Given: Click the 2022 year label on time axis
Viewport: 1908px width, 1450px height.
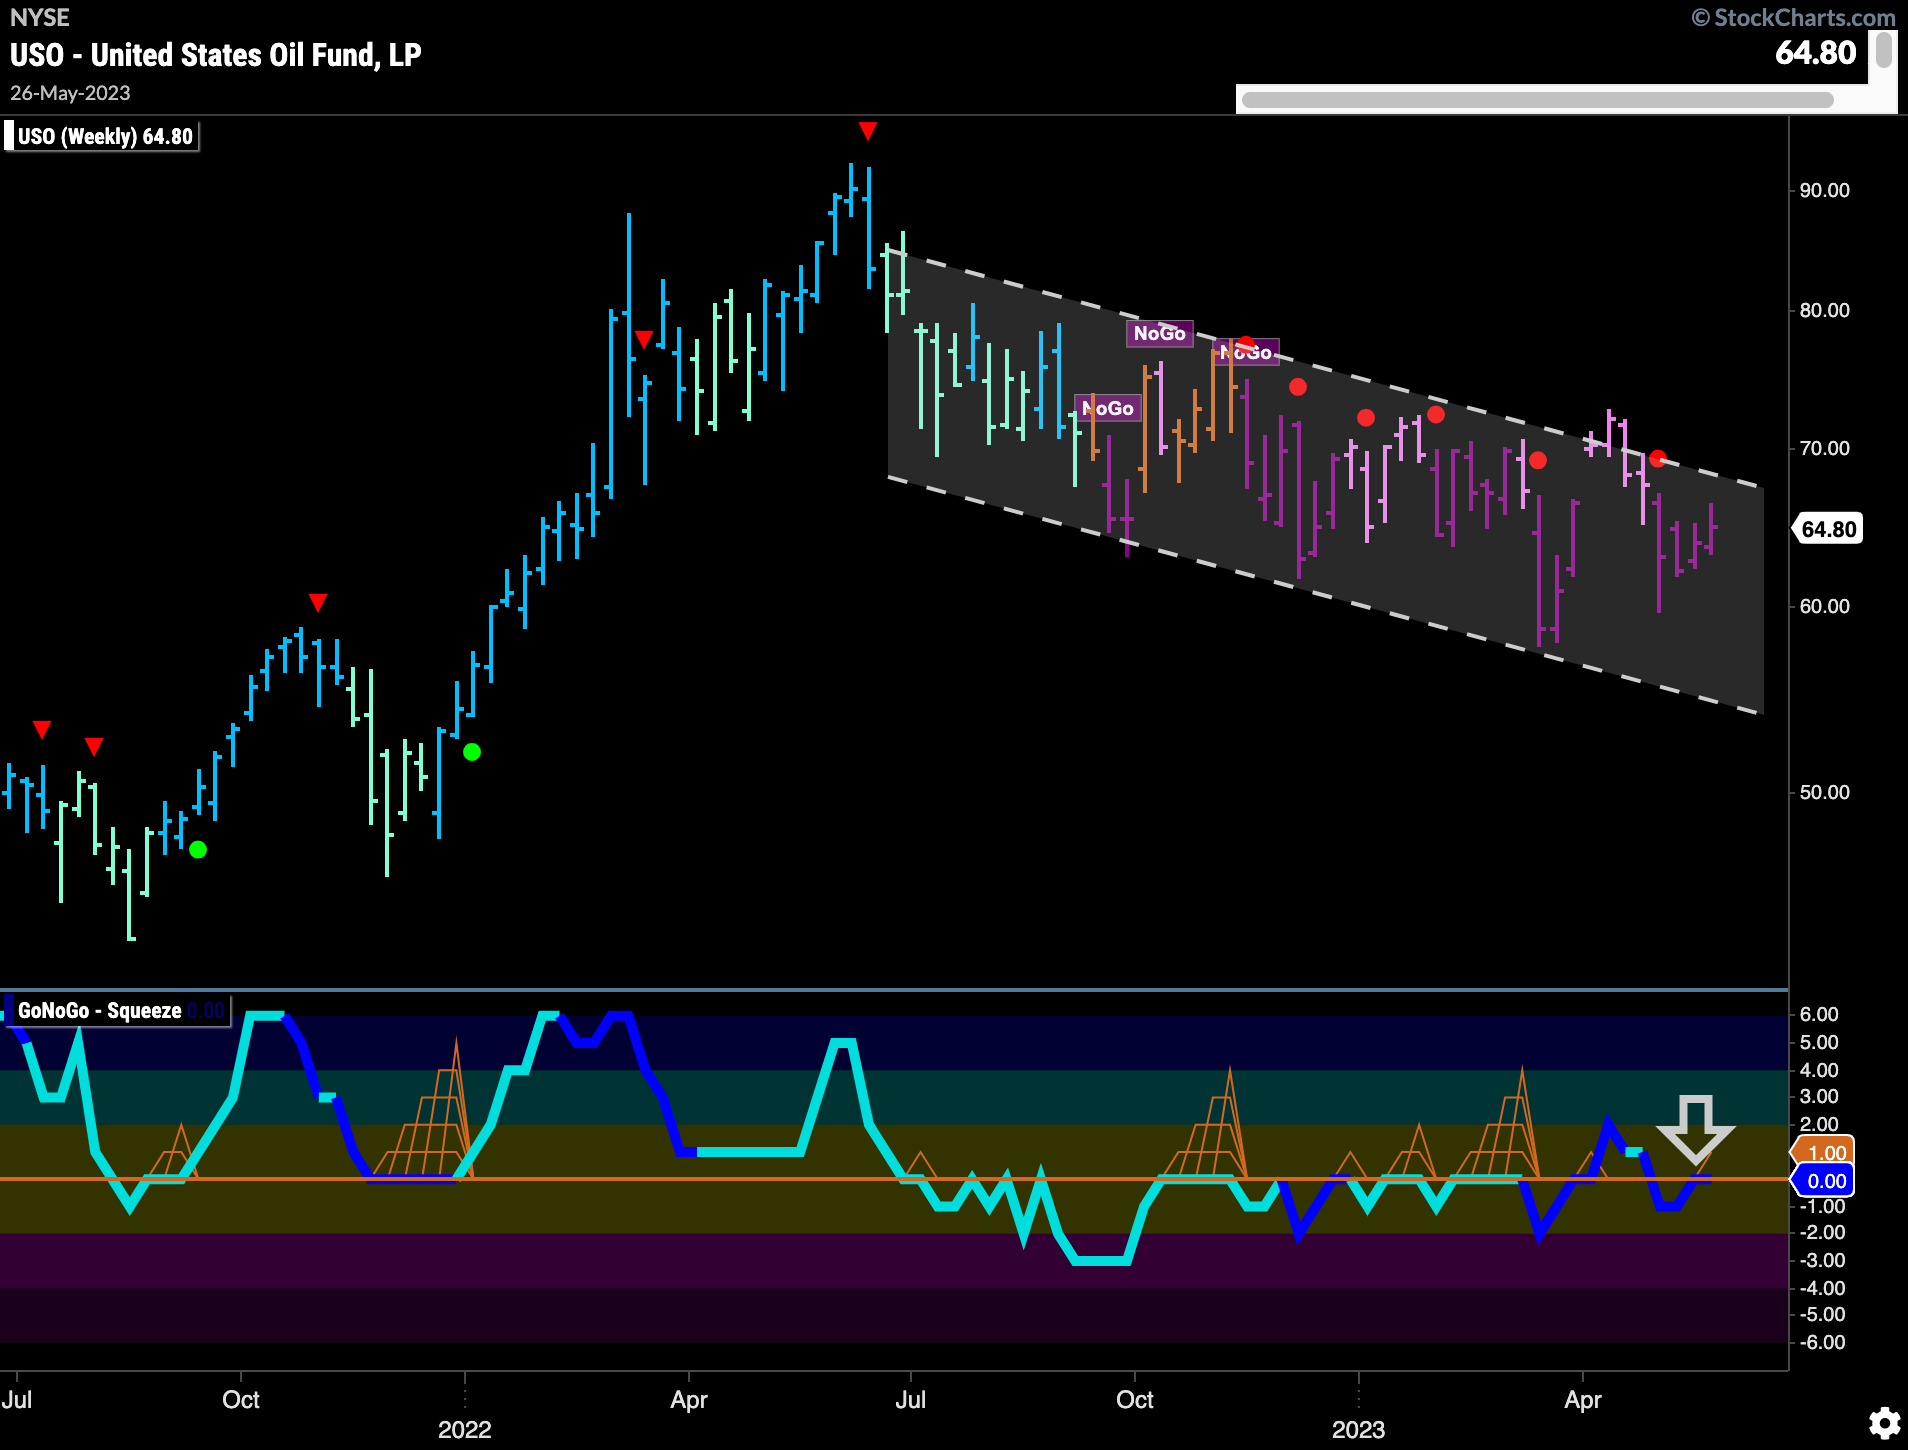Looking at the screenshot, I should point(464,1429).
